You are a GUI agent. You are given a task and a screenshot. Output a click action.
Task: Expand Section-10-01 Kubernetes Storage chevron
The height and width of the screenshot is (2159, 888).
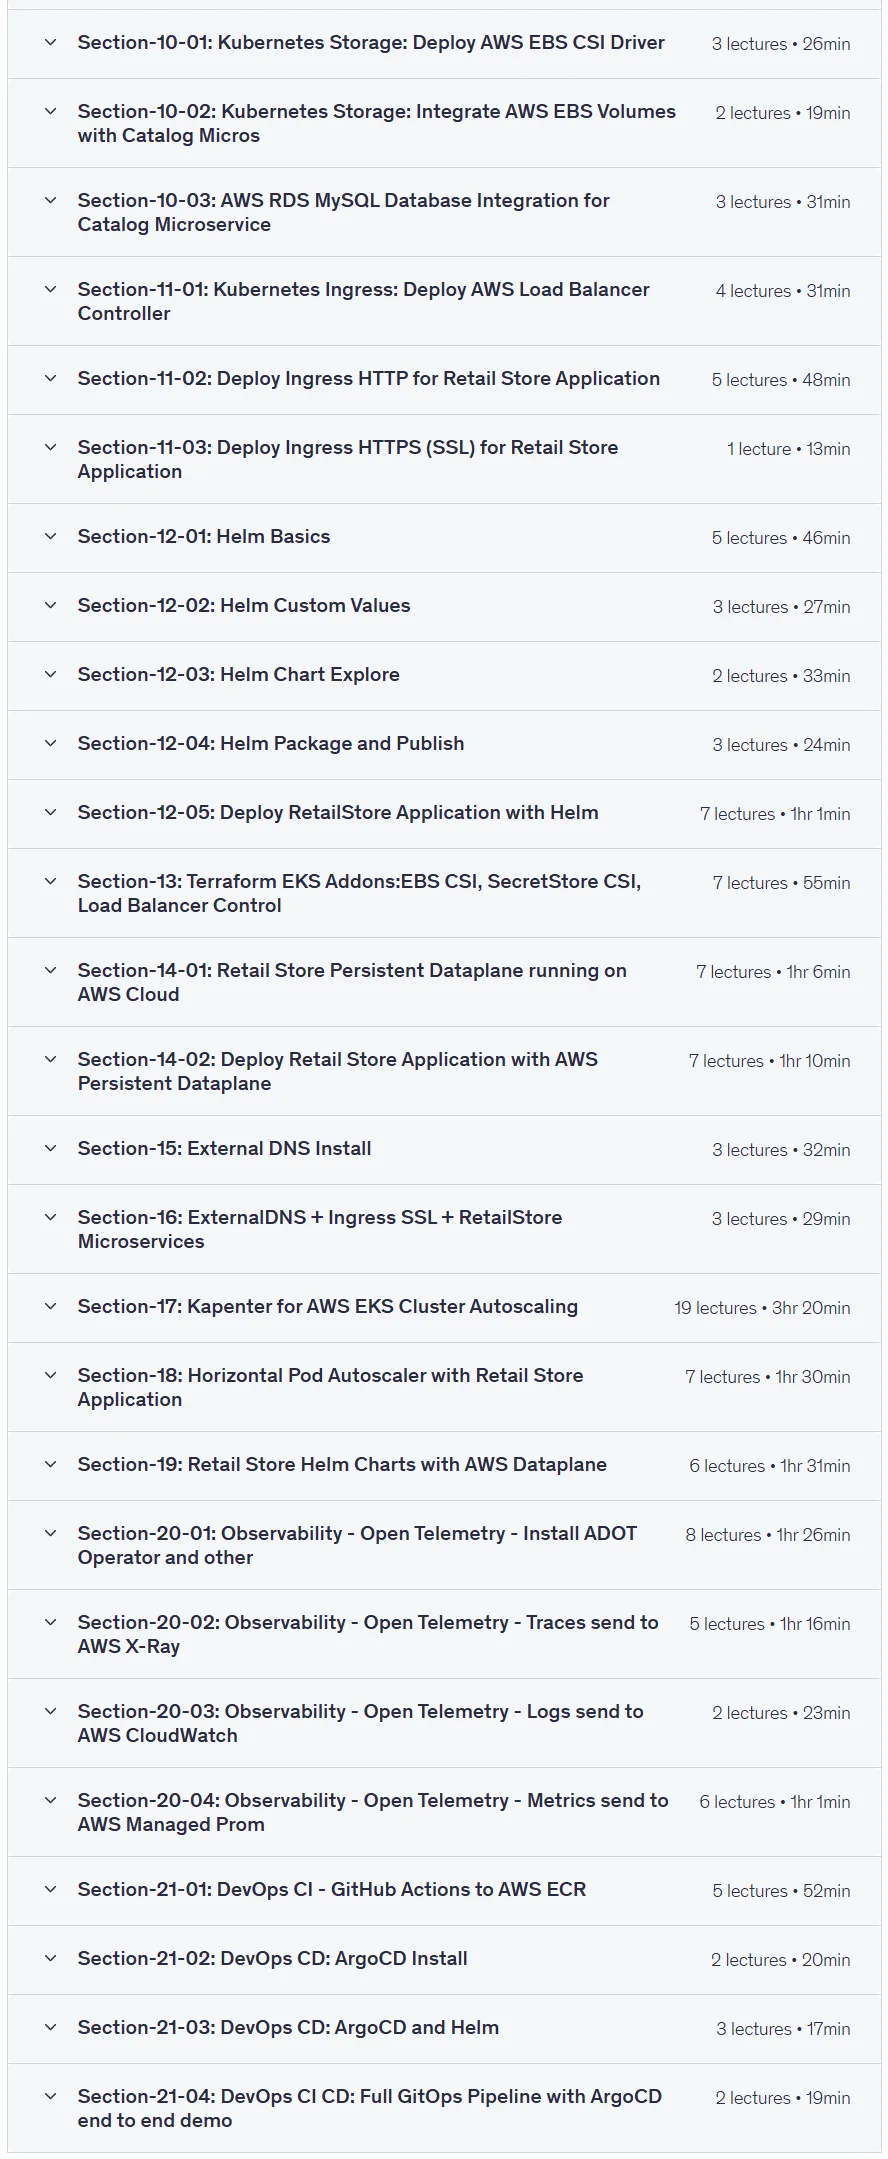50,43
